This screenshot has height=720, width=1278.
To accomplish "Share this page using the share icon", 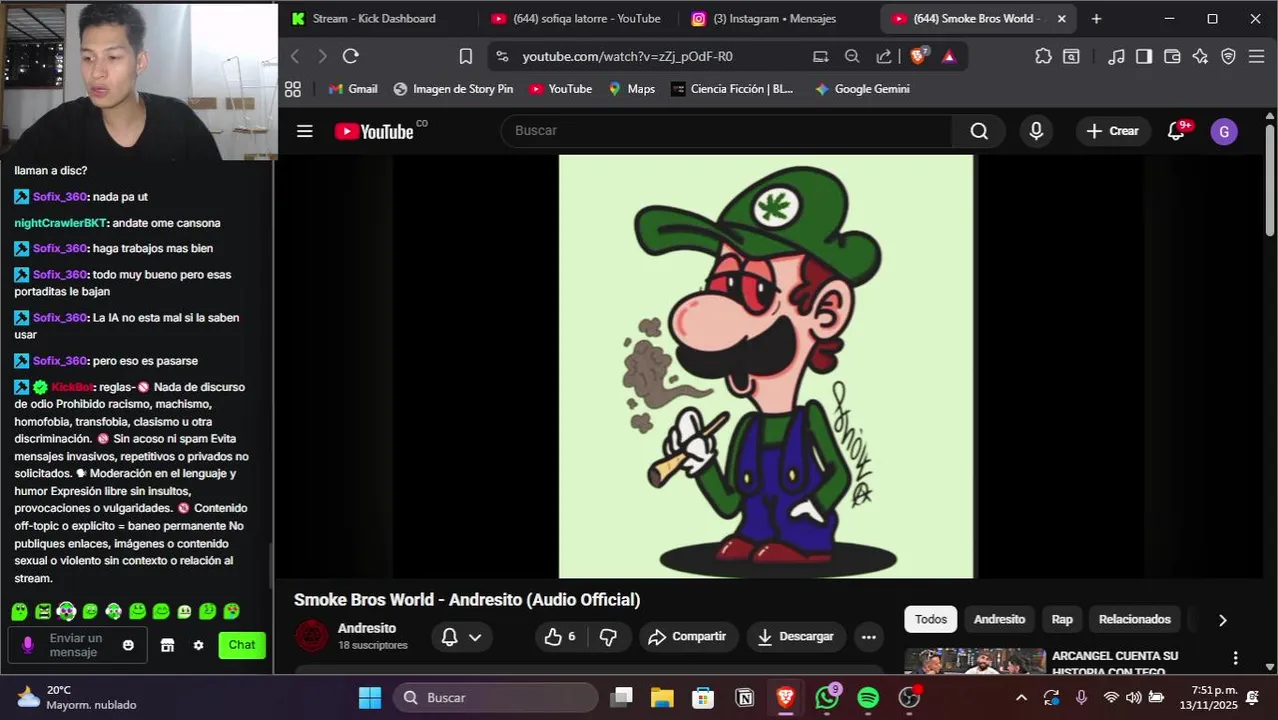I will point(884,57).
